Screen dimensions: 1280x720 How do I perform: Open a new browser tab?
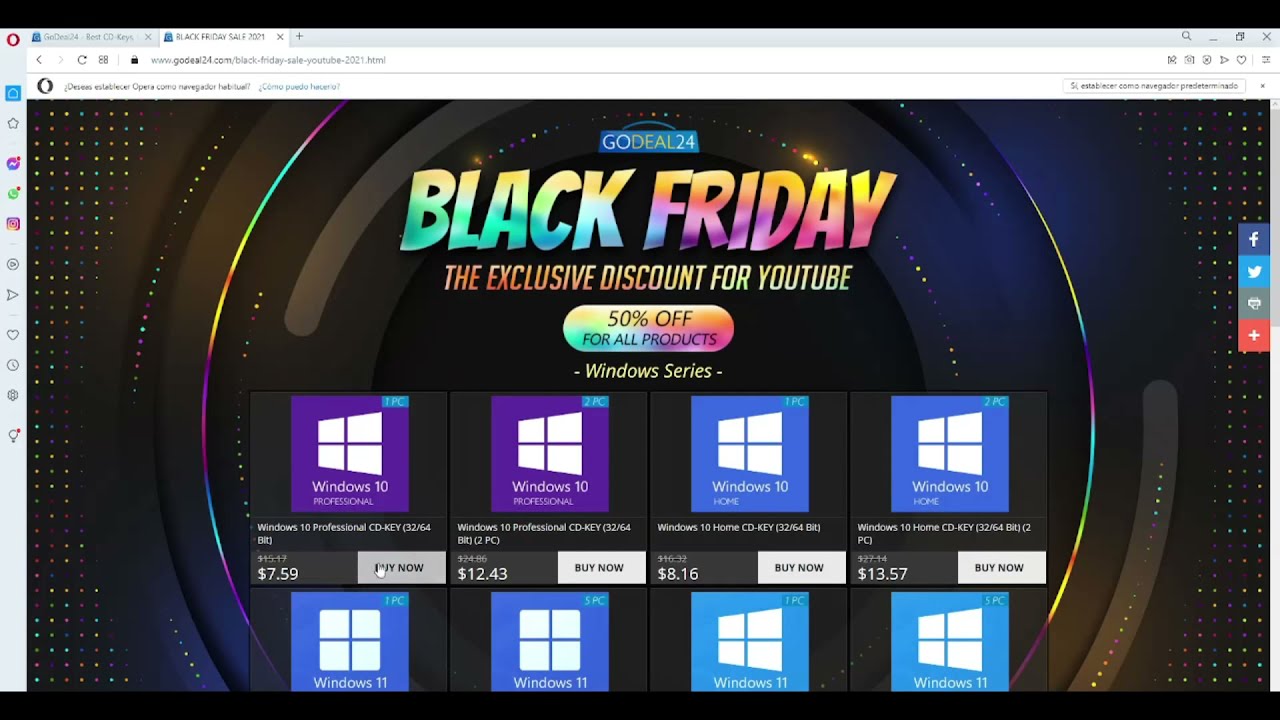pos(299,37)
